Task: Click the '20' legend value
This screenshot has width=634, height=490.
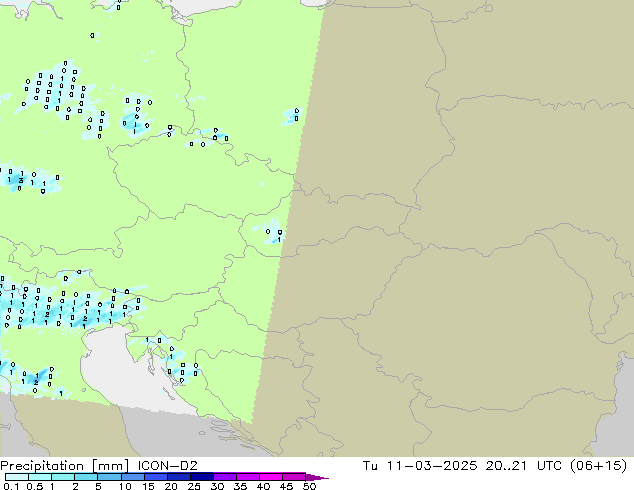Action: pos(171,486)
